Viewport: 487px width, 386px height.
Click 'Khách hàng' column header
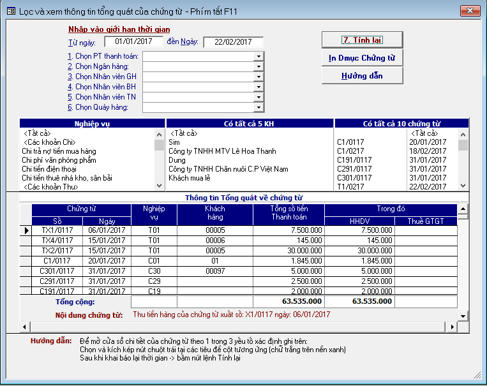click(215, 213)
